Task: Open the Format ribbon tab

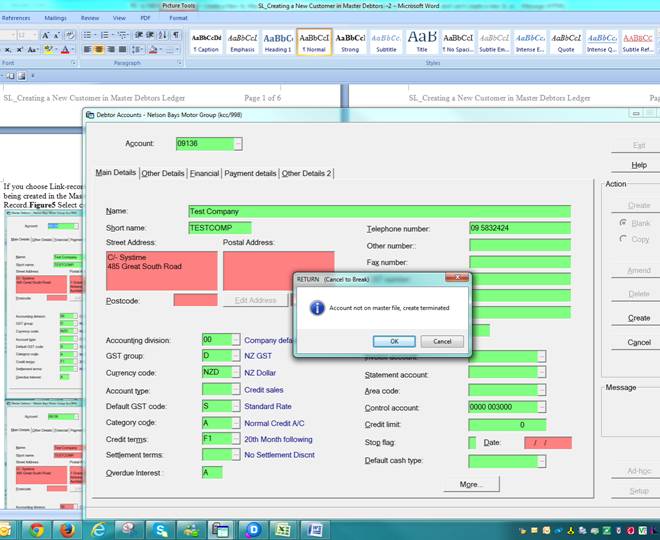Action: tap(178, 18)
